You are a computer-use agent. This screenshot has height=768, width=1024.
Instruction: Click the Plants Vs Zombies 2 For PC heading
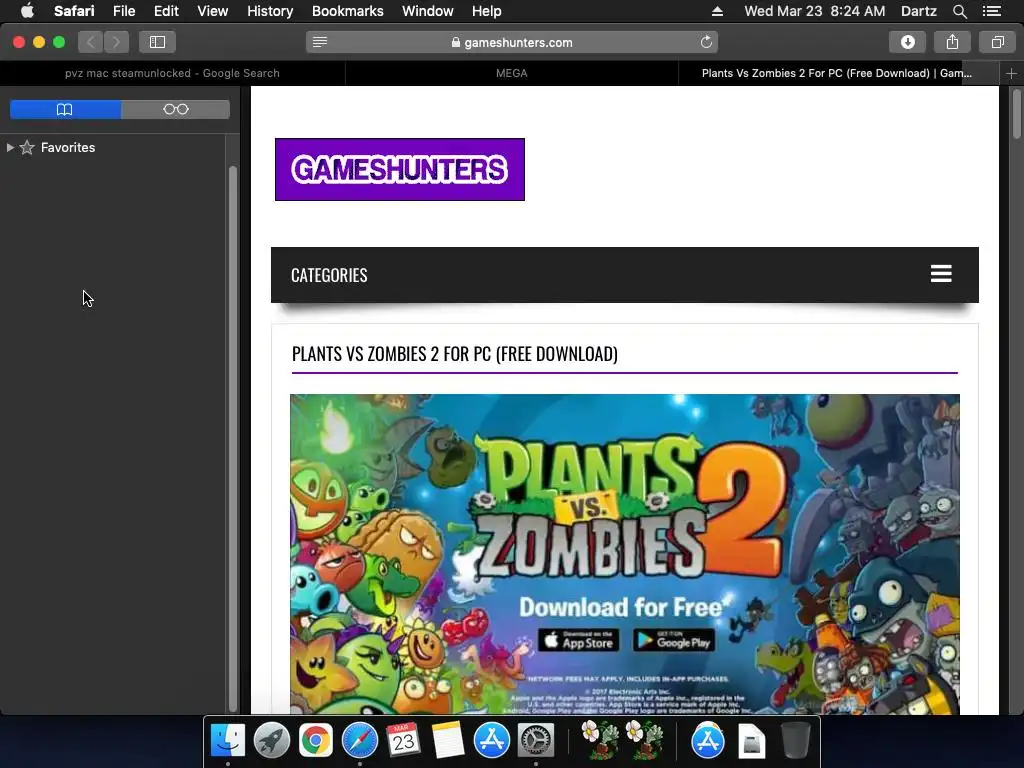click(x=455, y=354)
